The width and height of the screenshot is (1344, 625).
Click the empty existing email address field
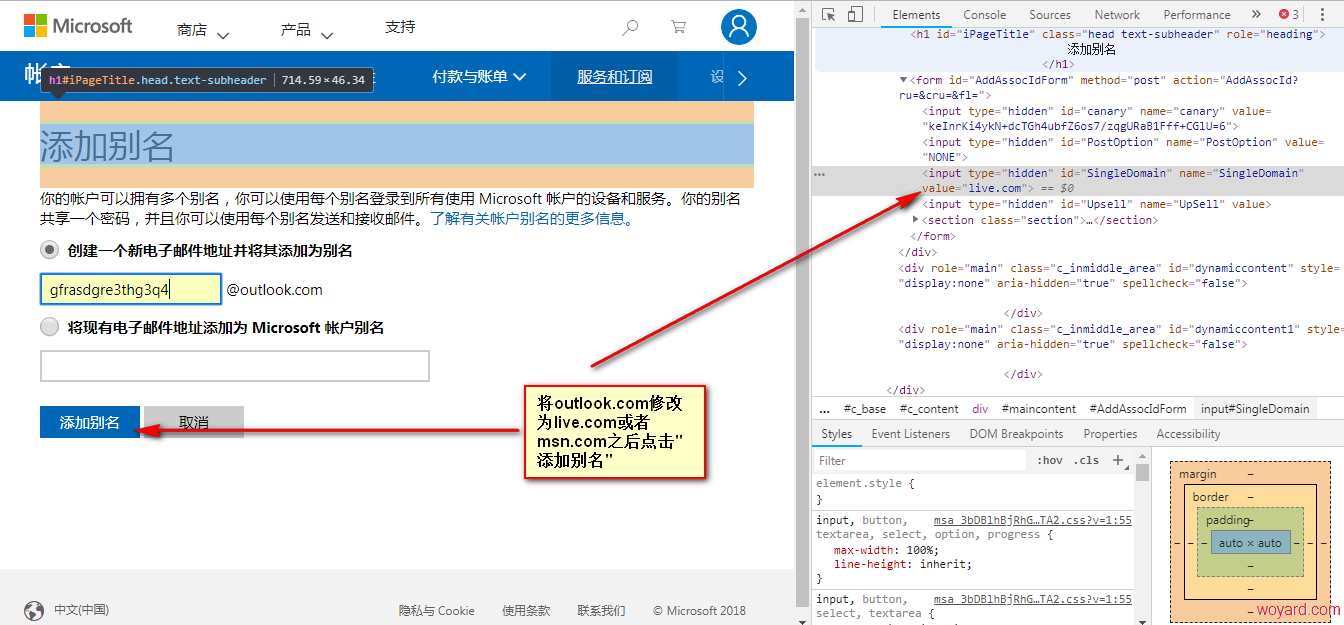[x=235, y=366]
